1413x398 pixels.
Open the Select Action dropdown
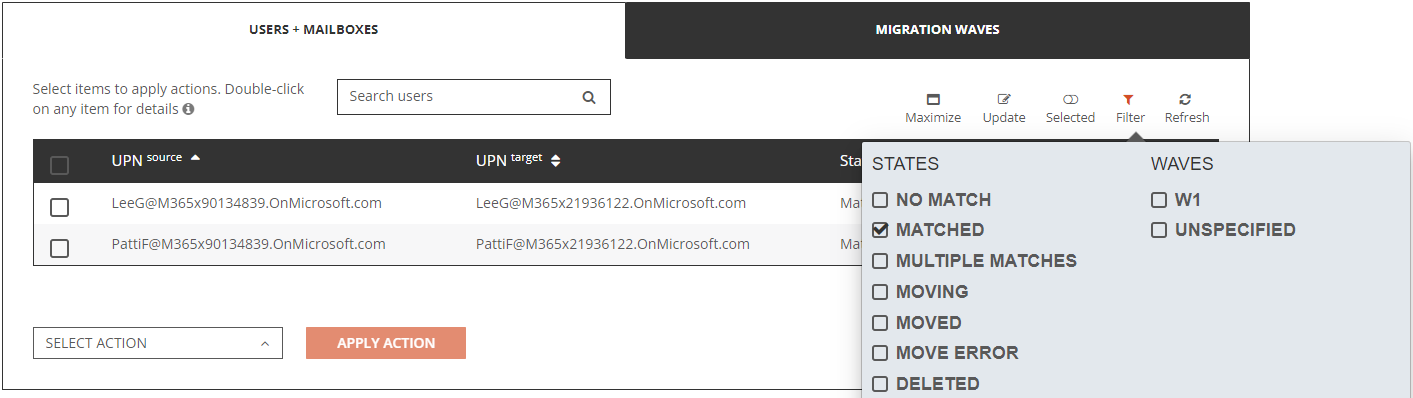click(158, 343)
